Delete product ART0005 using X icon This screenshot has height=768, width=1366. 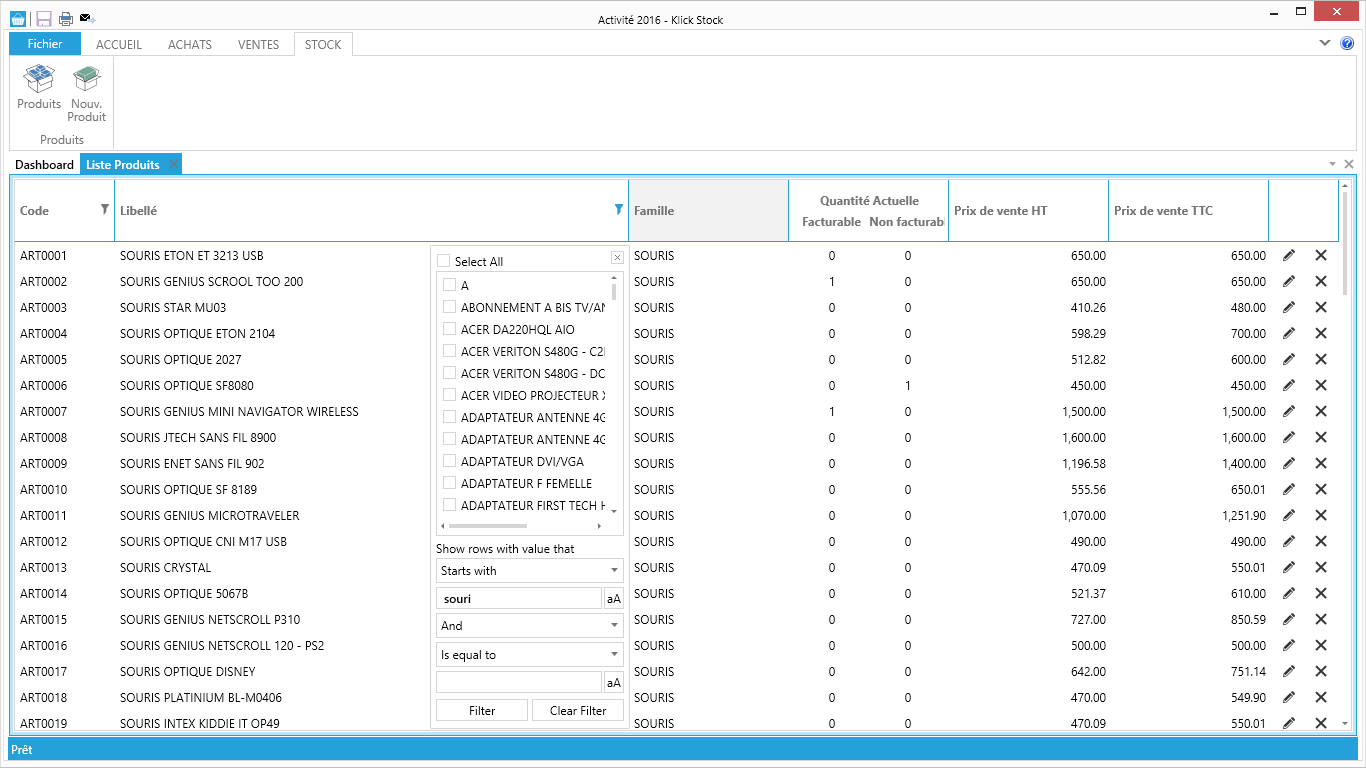pos(1320,360)
